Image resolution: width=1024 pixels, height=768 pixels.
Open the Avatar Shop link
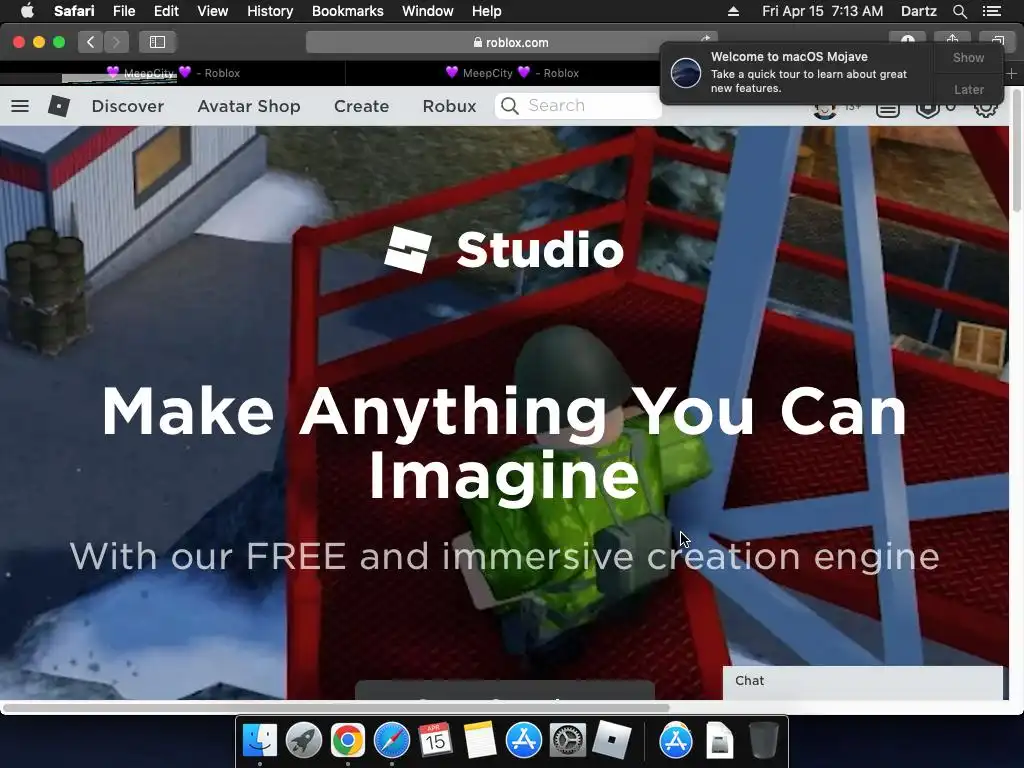pyautogui.click(x=249, y=106)
